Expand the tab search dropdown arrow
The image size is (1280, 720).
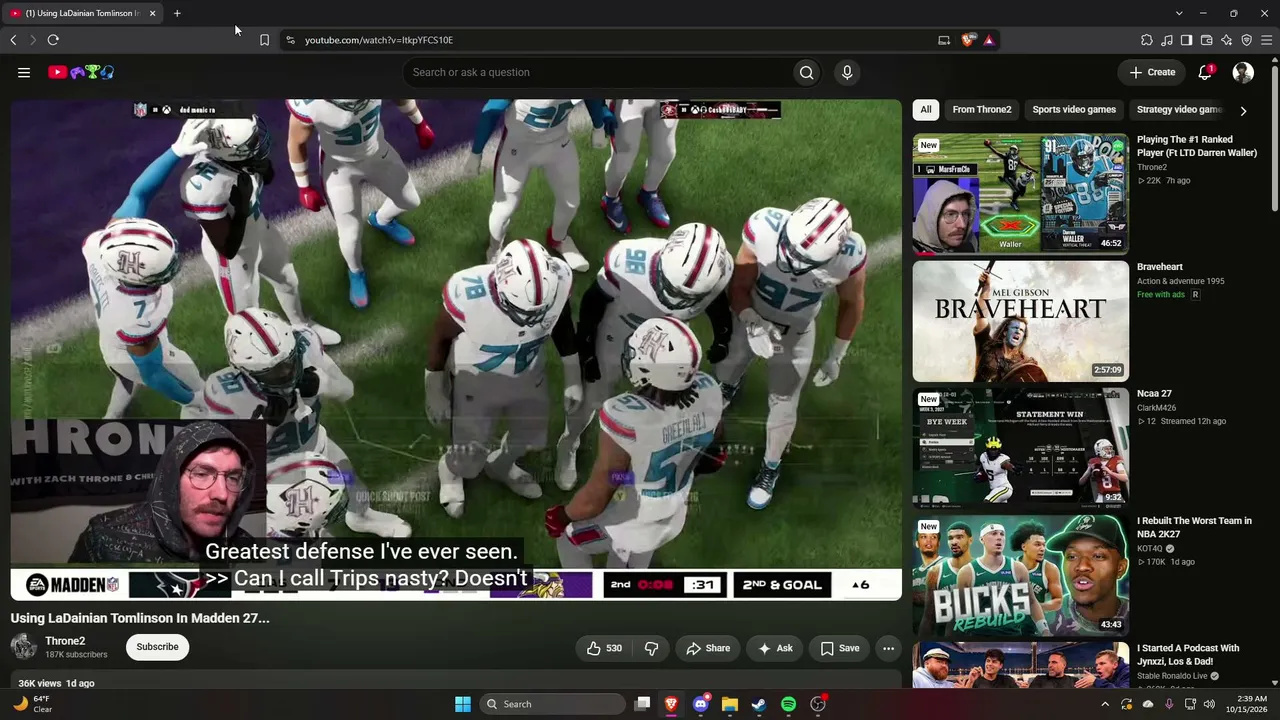click(x=1179, y=13)
